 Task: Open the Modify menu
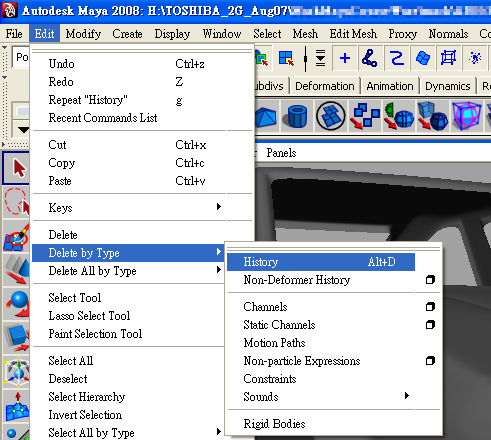pos(83,34)
